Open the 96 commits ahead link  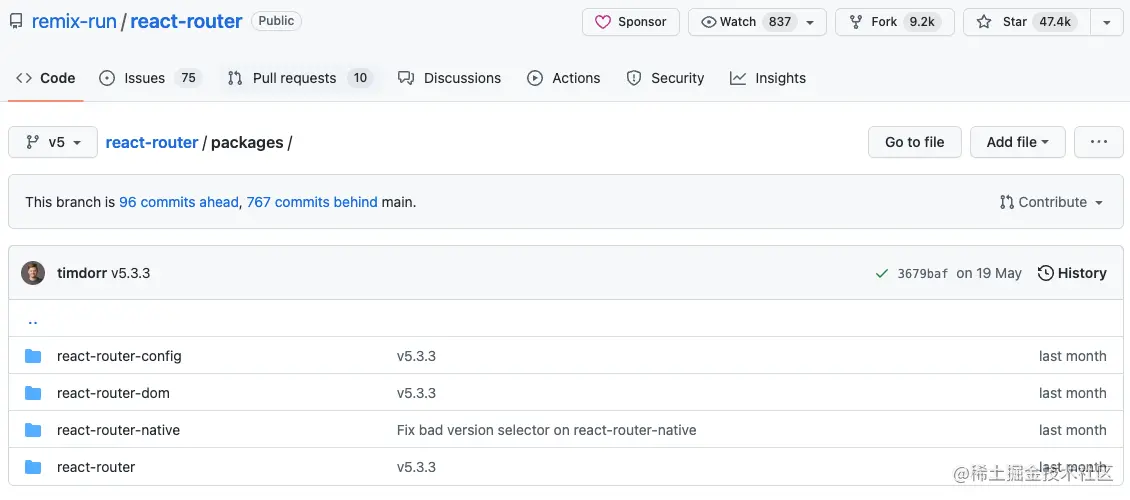click(179, 202)
